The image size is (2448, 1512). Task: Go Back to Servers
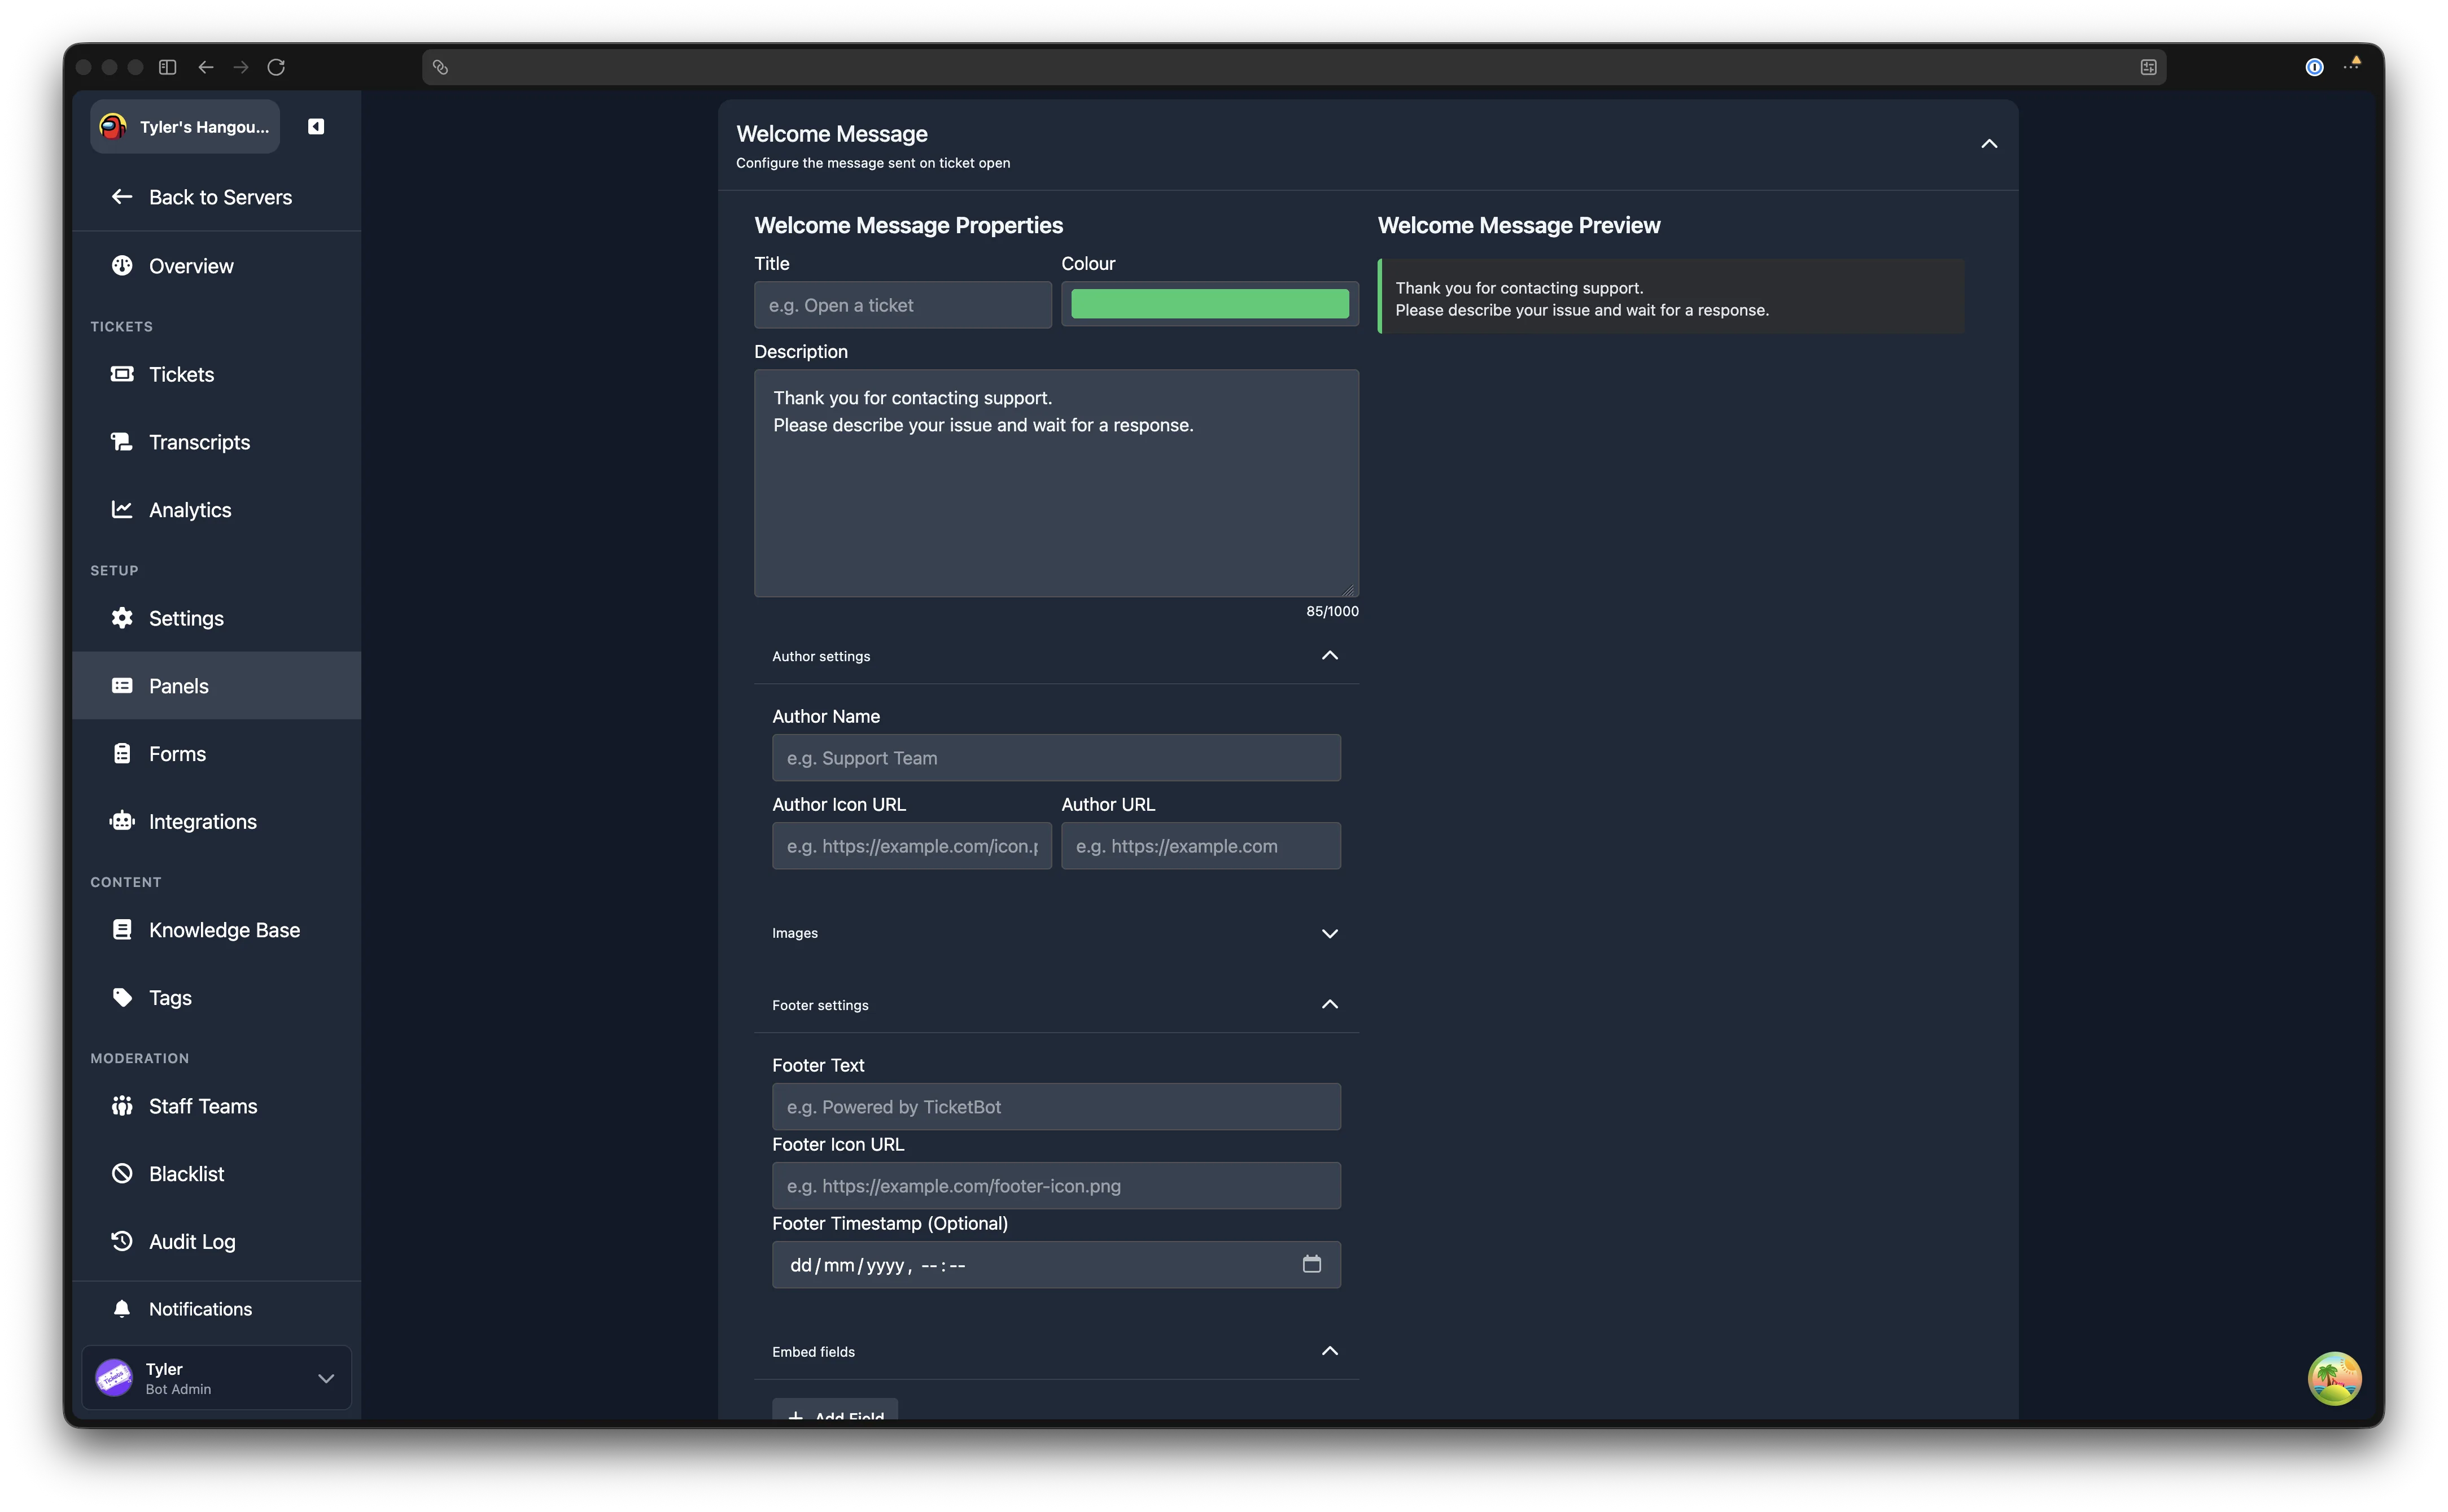point(217,197)
